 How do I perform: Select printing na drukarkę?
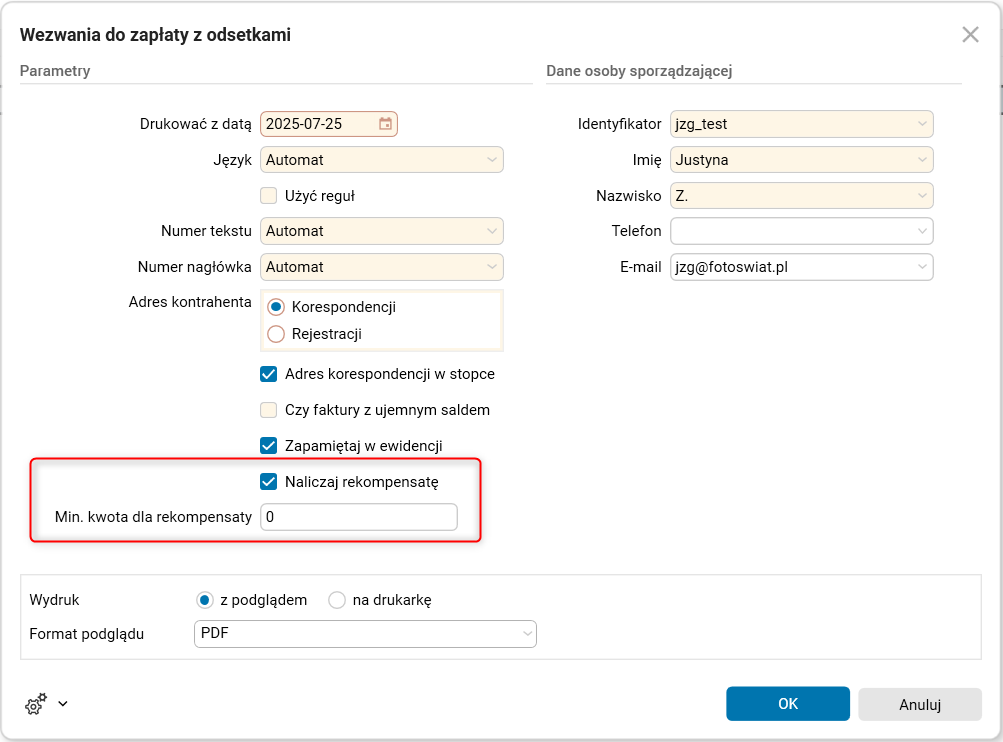pyautogui.click(x=337, y=600)
